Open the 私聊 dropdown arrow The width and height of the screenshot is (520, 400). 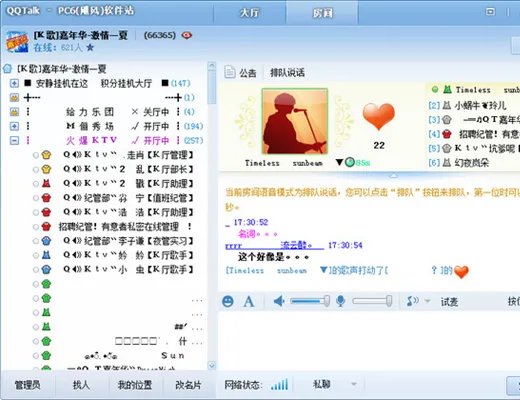(x=354, y=384)
